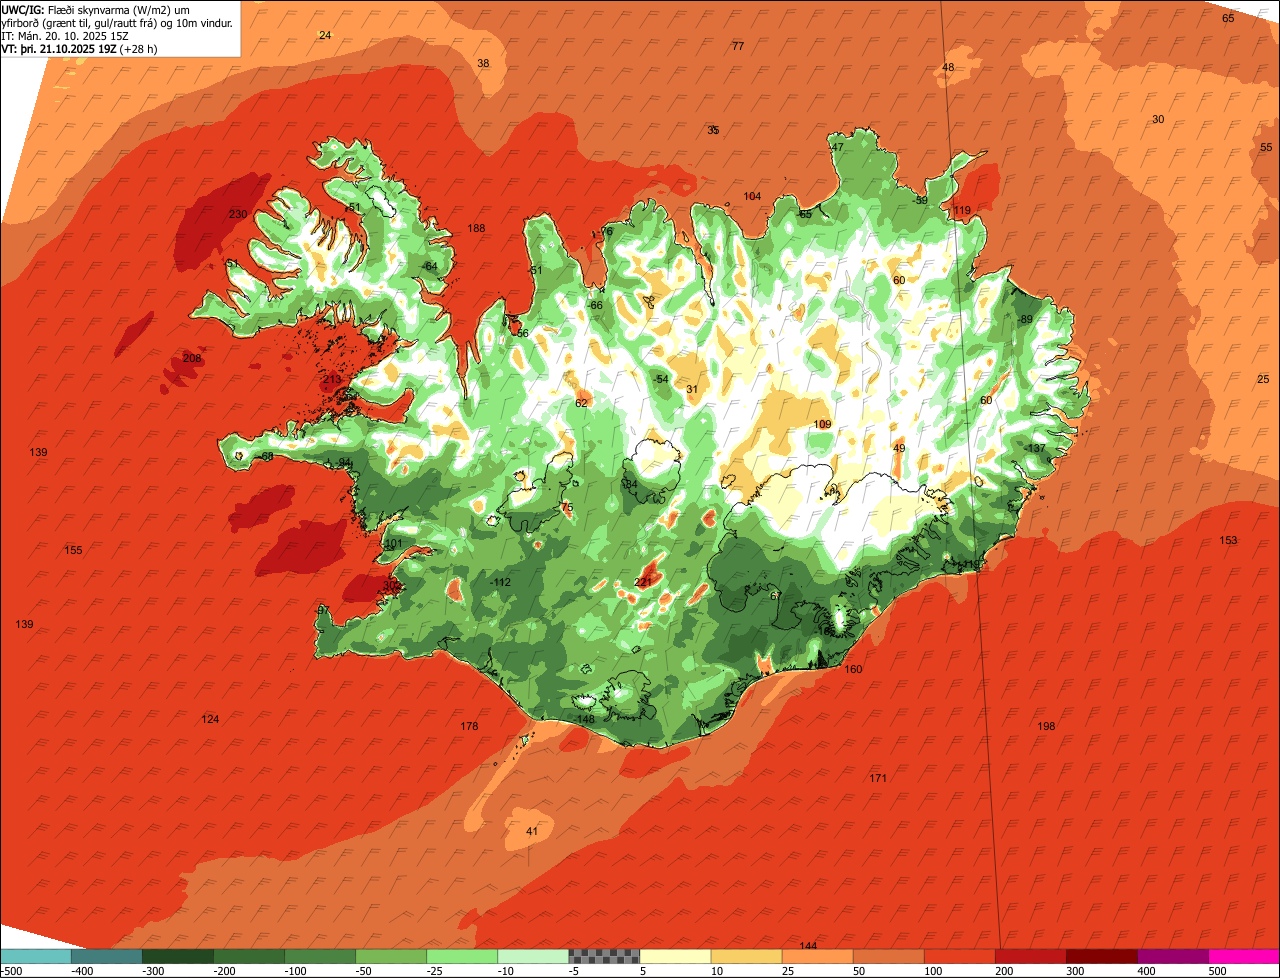This screenshot has height=978, width=1280.
Task: Click the value 155 on the western ocean
Action: (x=73, y=551)
